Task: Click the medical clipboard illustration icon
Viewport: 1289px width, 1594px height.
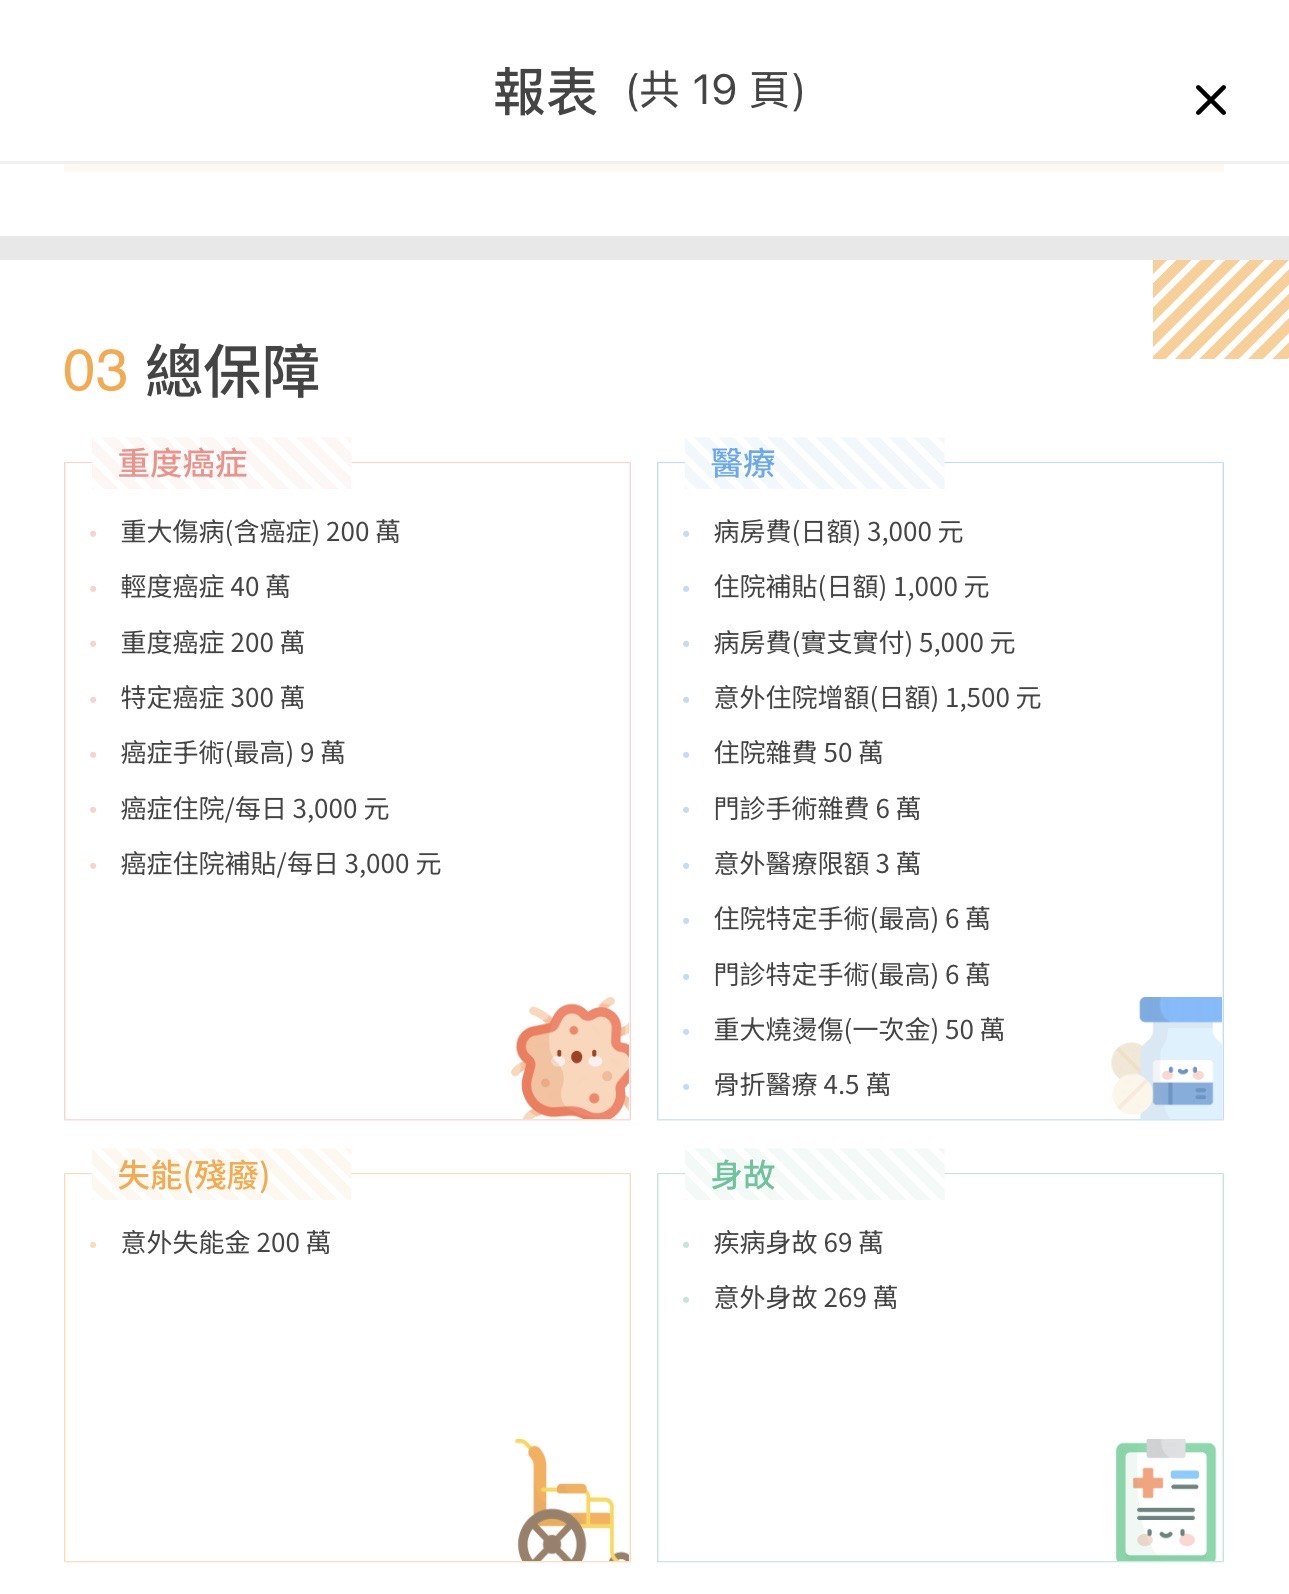Action: (1166, 1500)
